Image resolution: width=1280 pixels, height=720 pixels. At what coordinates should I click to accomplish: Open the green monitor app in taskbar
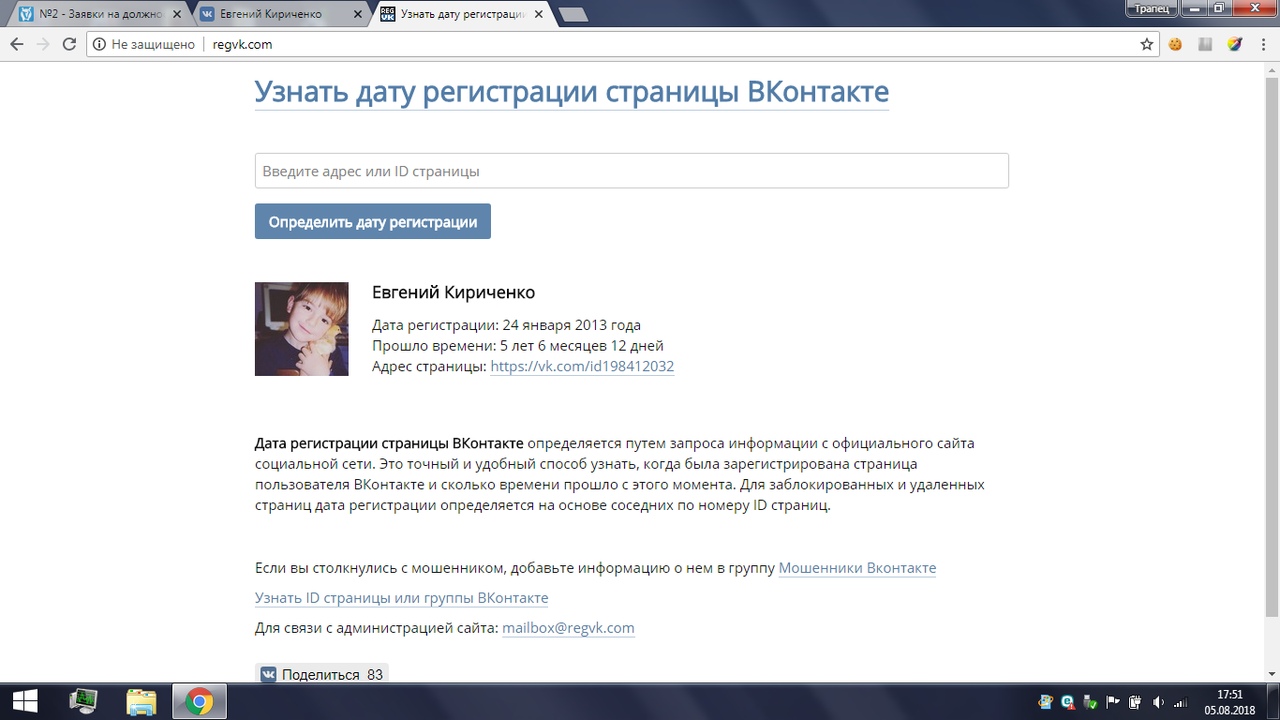(83, 702)
